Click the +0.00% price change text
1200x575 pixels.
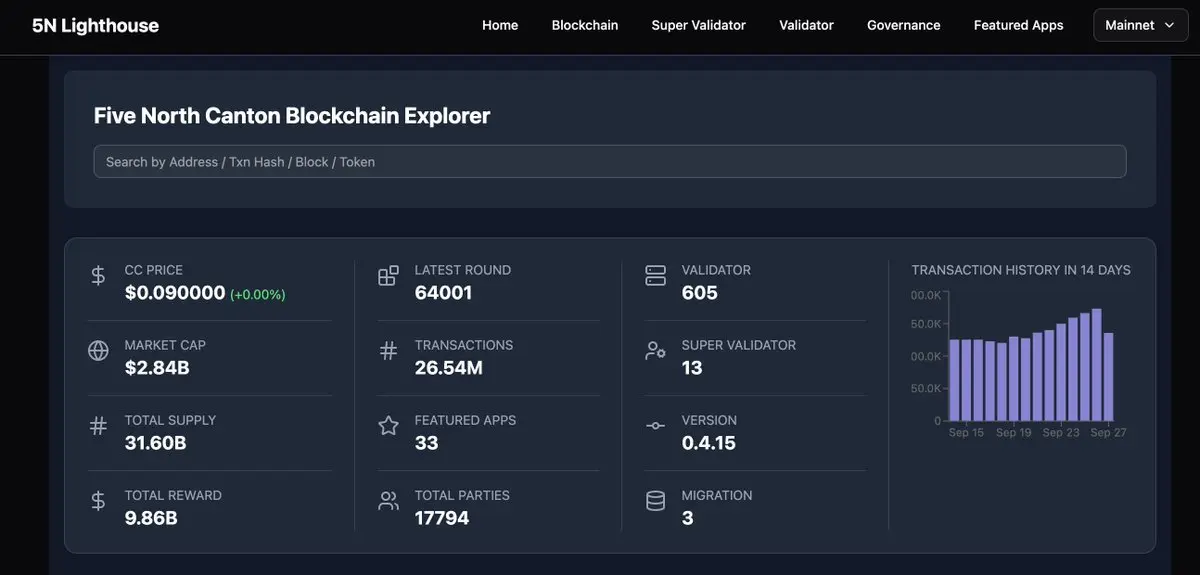click(x=258, y=295)
